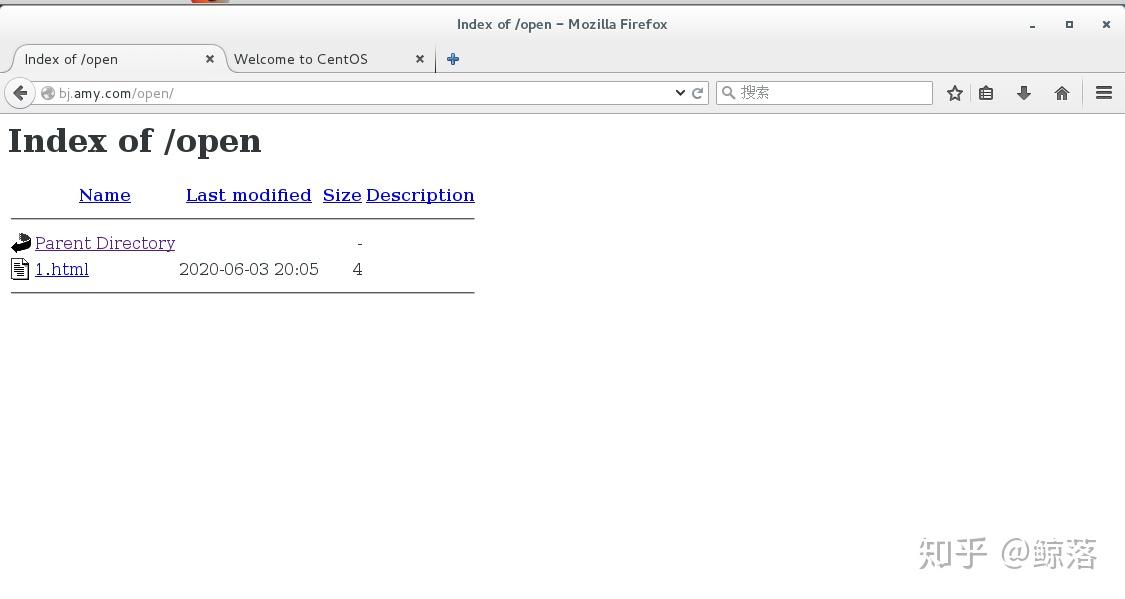This screenshot has width=1125, height=599.
Task: Click the globe site identity icon
Action: pyautogui.click(x=48, y=93)
